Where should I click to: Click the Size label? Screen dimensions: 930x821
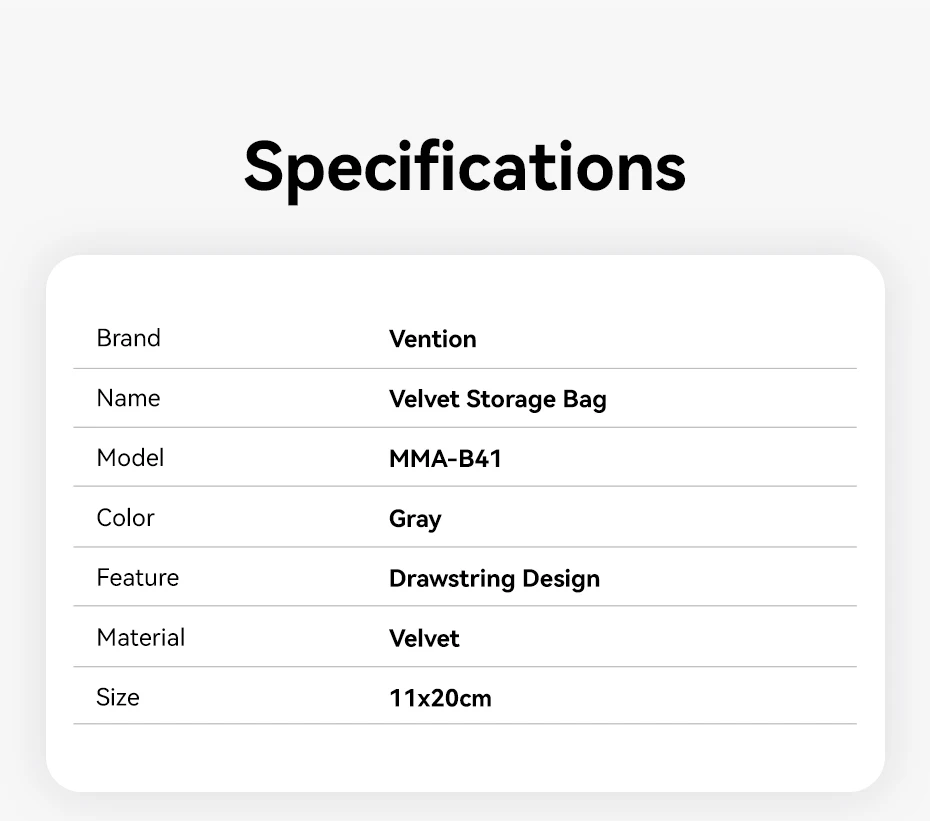point(117,697)
